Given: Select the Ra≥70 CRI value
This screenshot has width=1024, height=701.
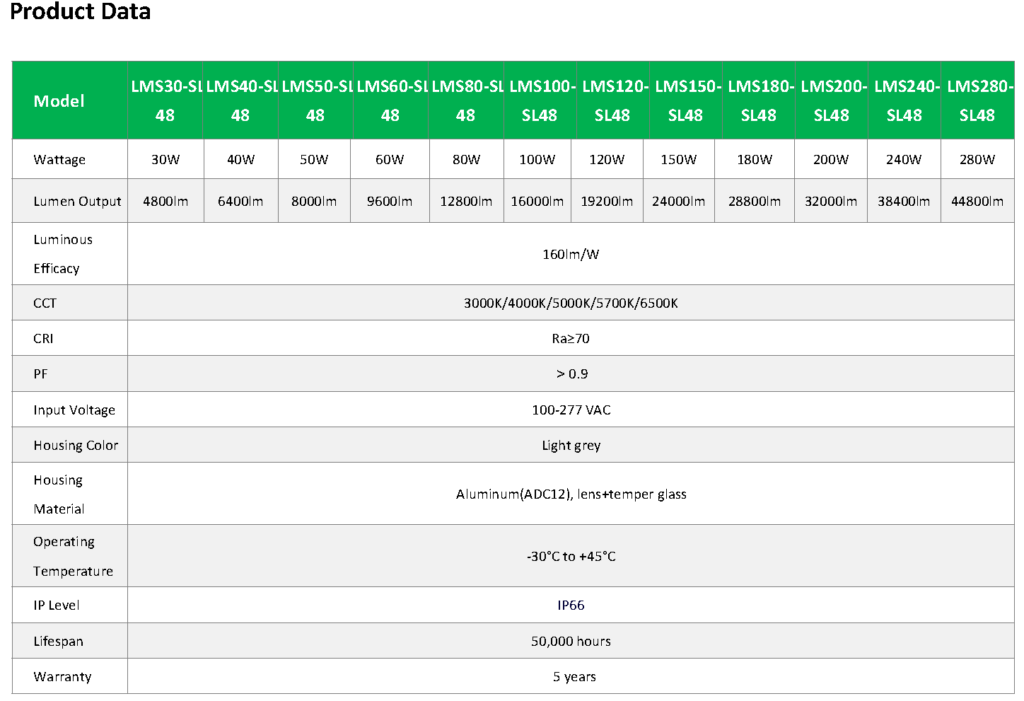Looking at the screenshot, I should 570,339.
